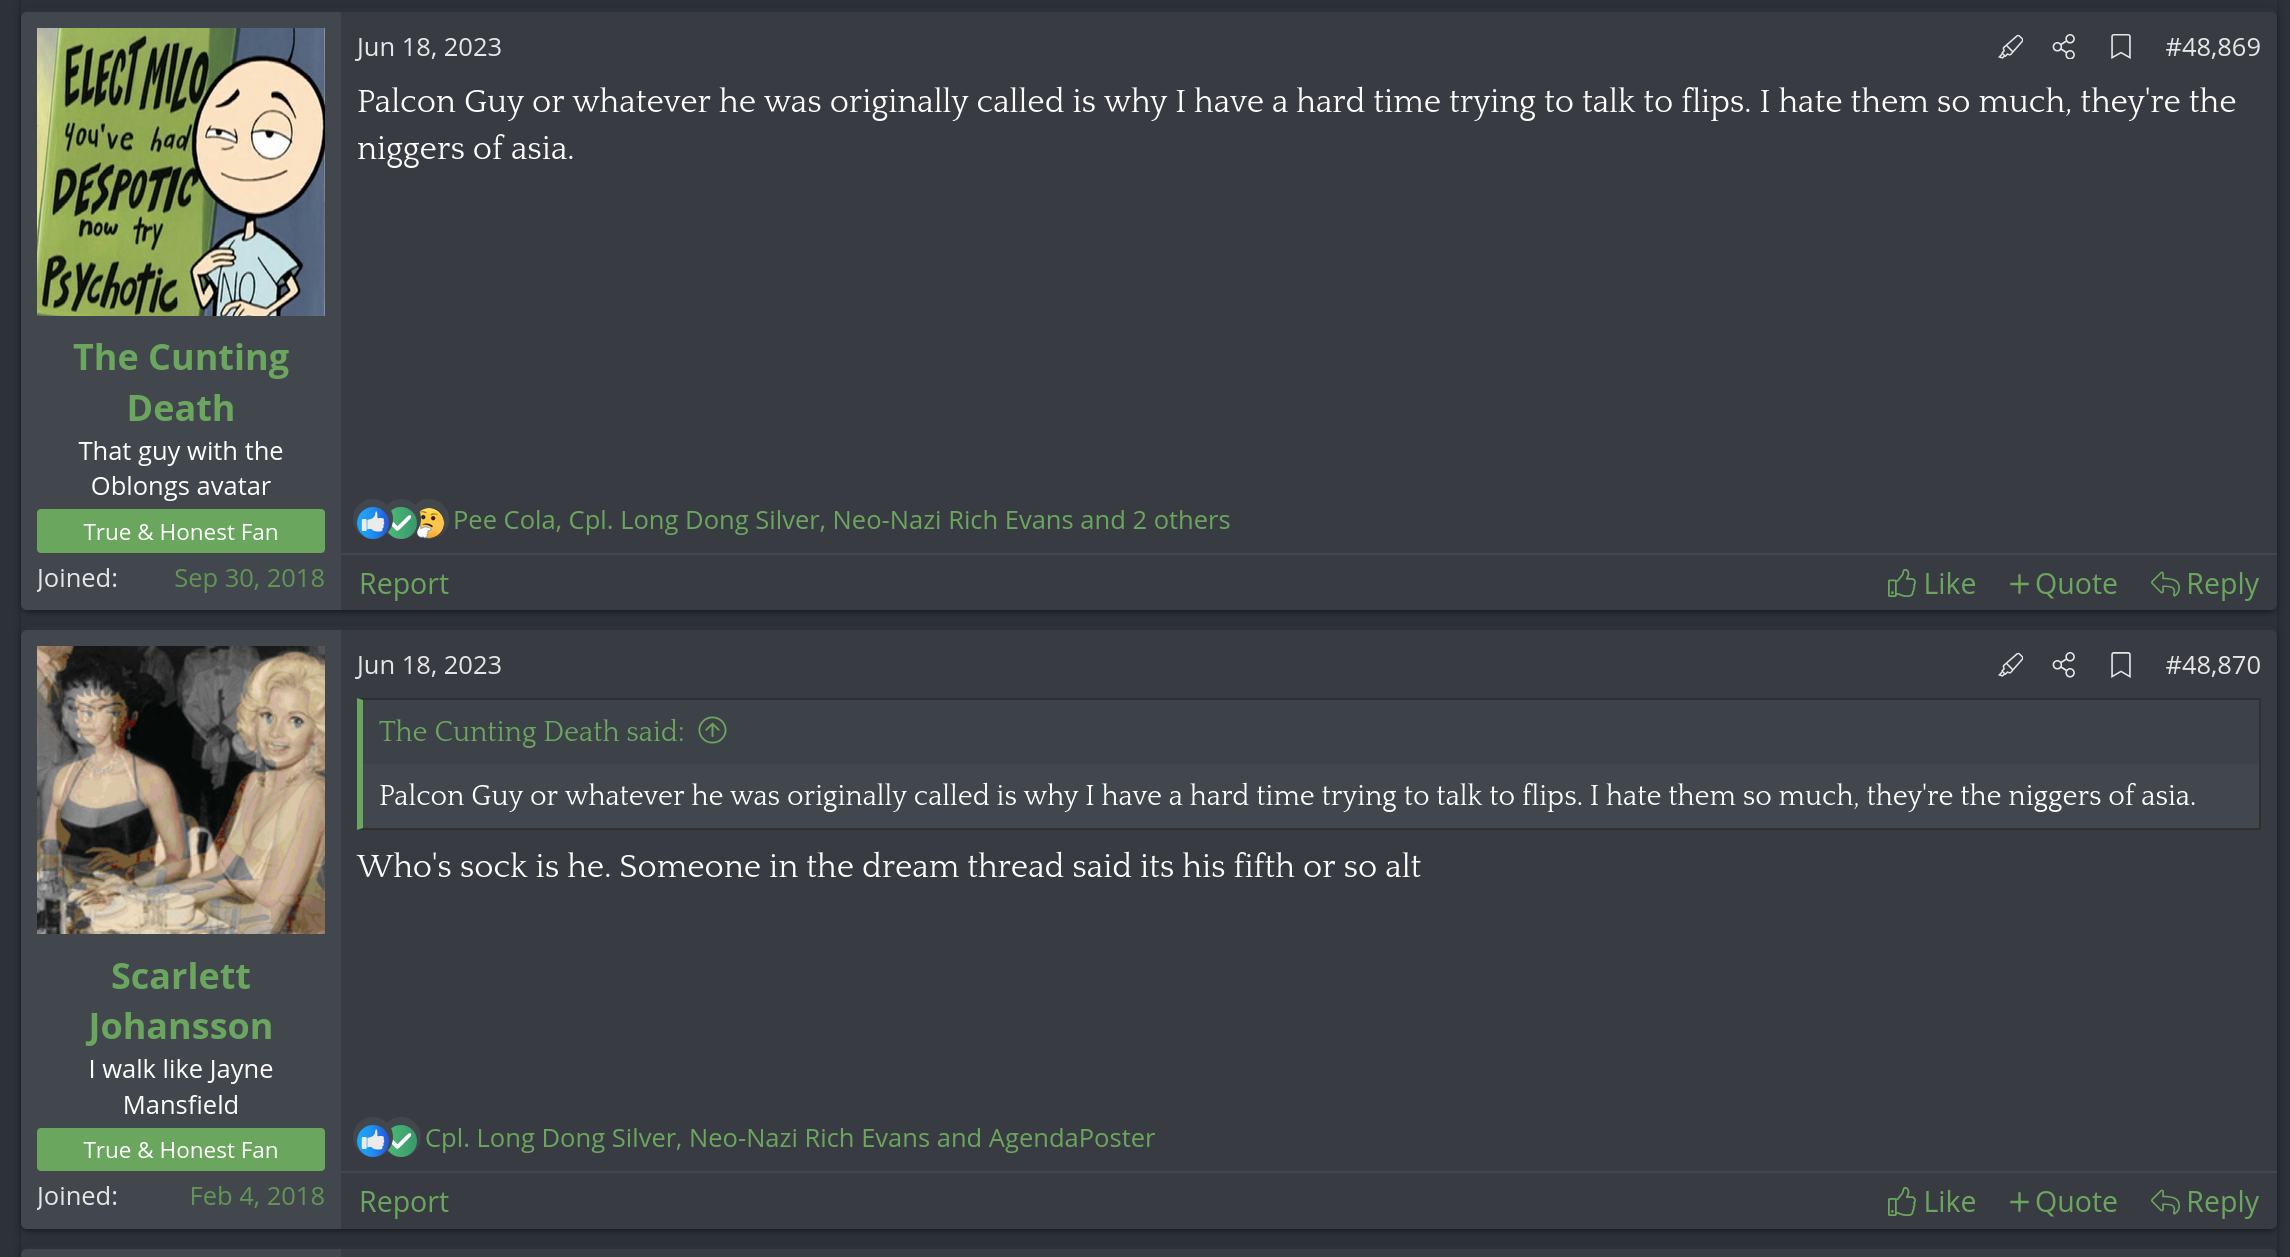This screenshot has width=2290, height=1257.
Task: Add post #48,870 to multi-quote
Action: click(2063, 1202)
